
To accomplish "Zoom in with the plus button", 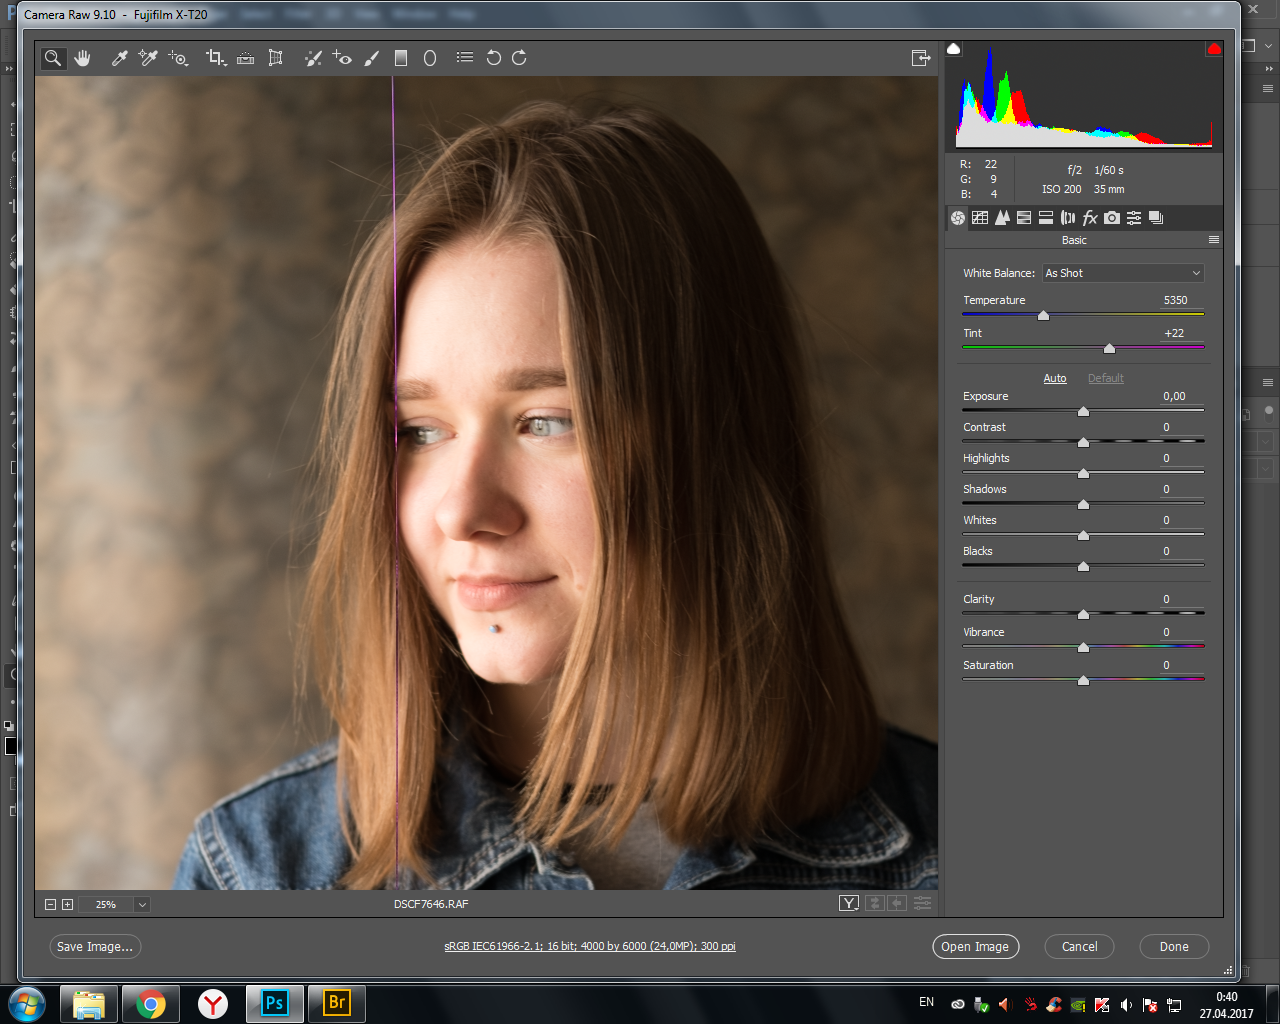I will tap(68, 904).
